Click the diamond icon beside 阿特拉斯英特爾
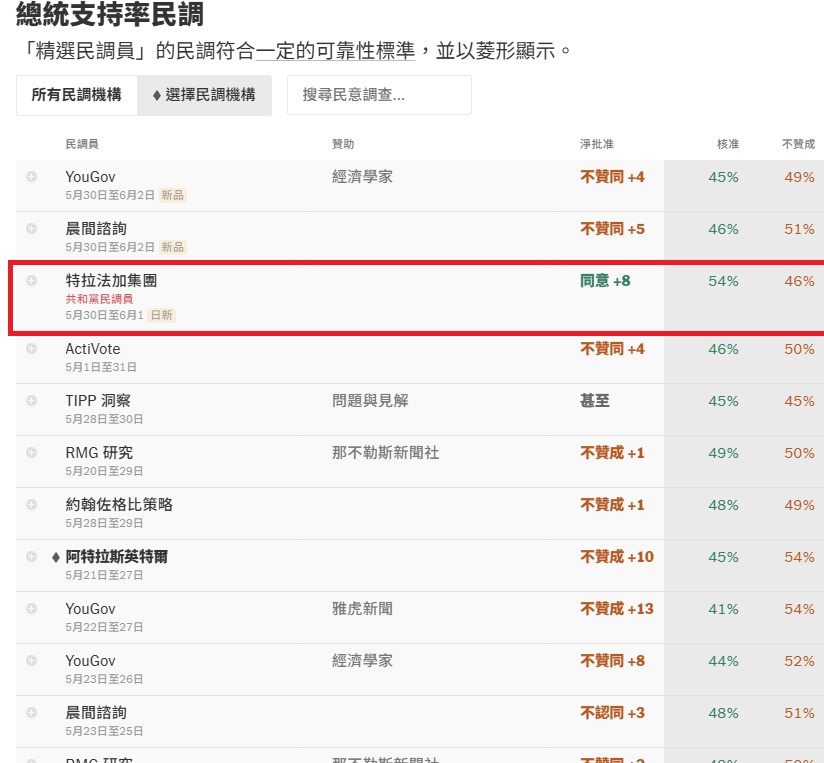This screenshot has height=763, width=824. [x=56, y=557]
